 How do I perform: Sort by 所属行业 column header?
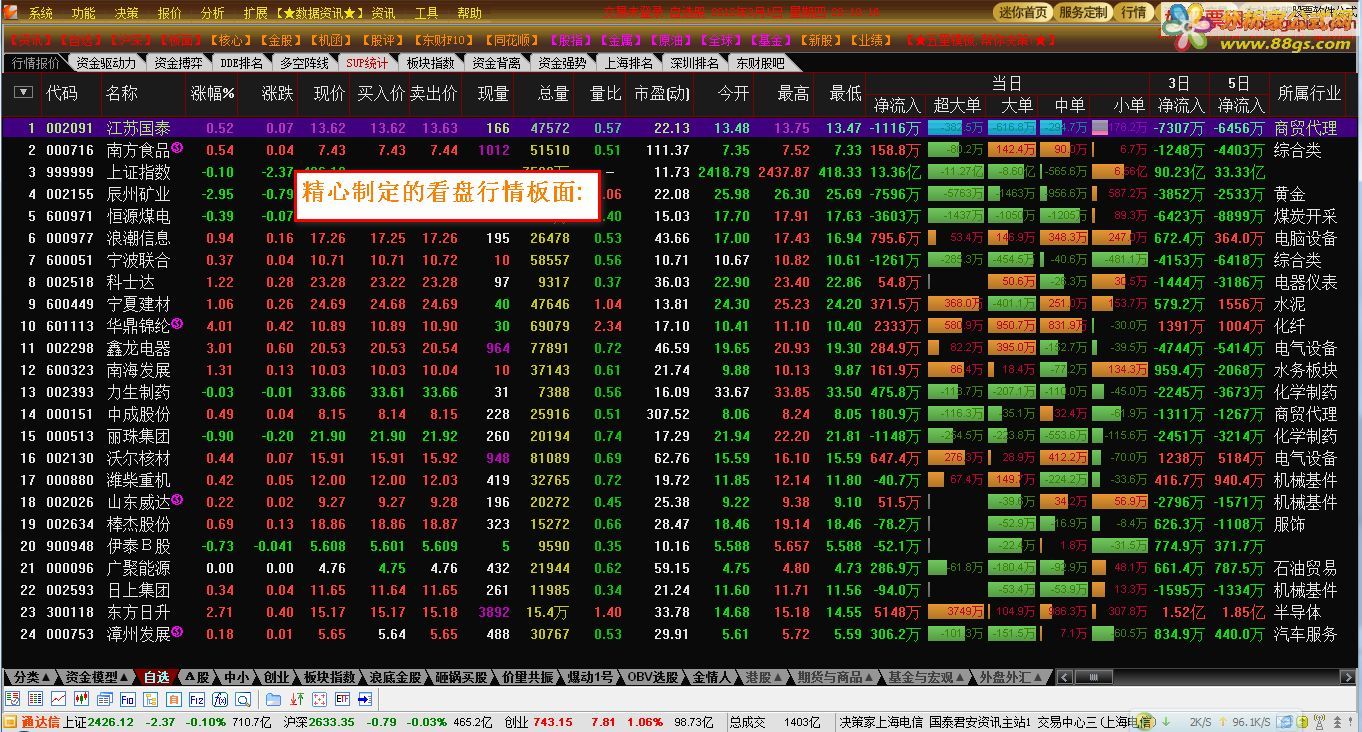coord(1309,93)
